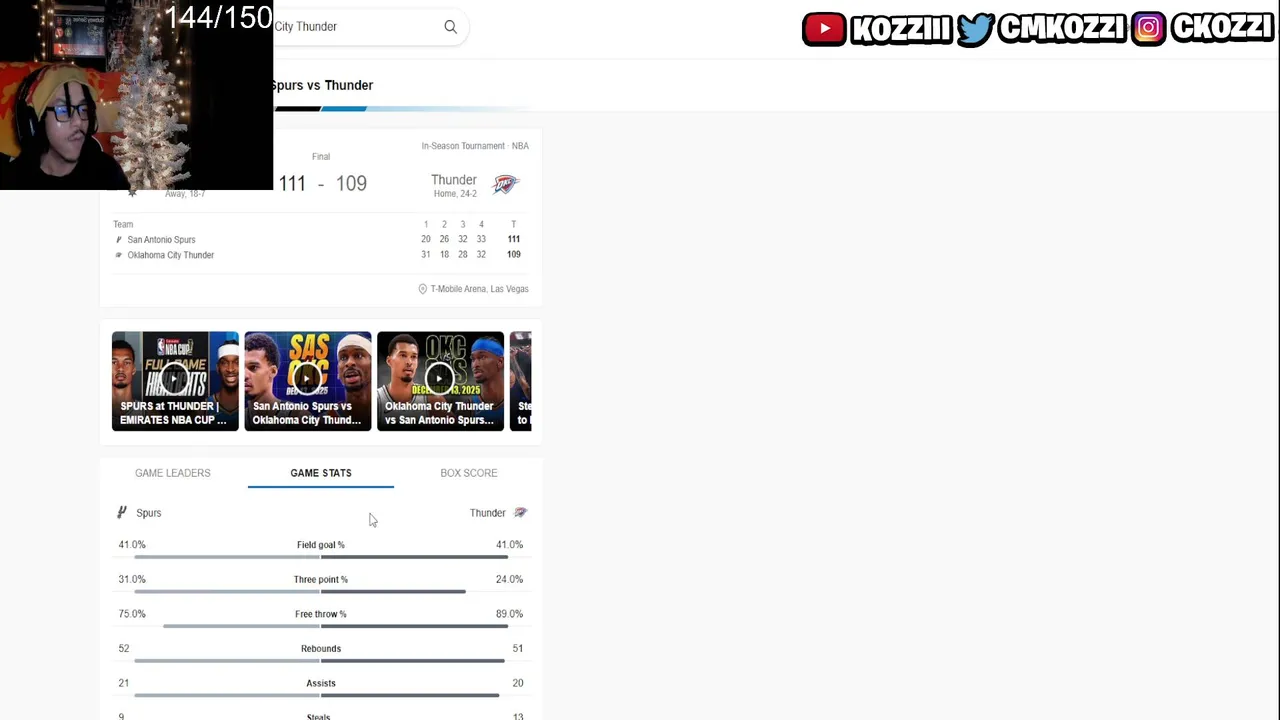
Task: Play the Oklahoma City Thunder vs Spurs video
Action: pyautogui.click(x=440, y=381)
